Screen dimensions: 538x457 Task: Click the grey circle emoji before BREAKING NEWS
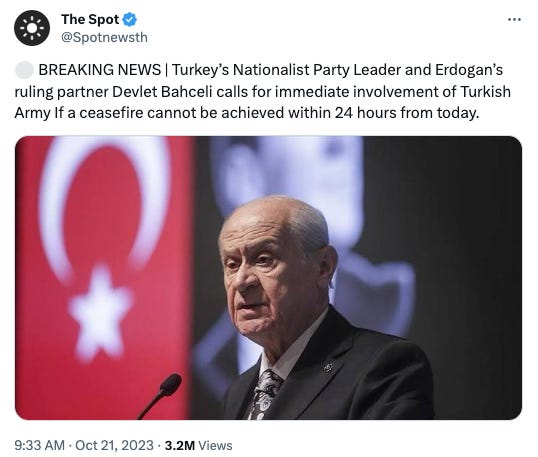(24, 70)
